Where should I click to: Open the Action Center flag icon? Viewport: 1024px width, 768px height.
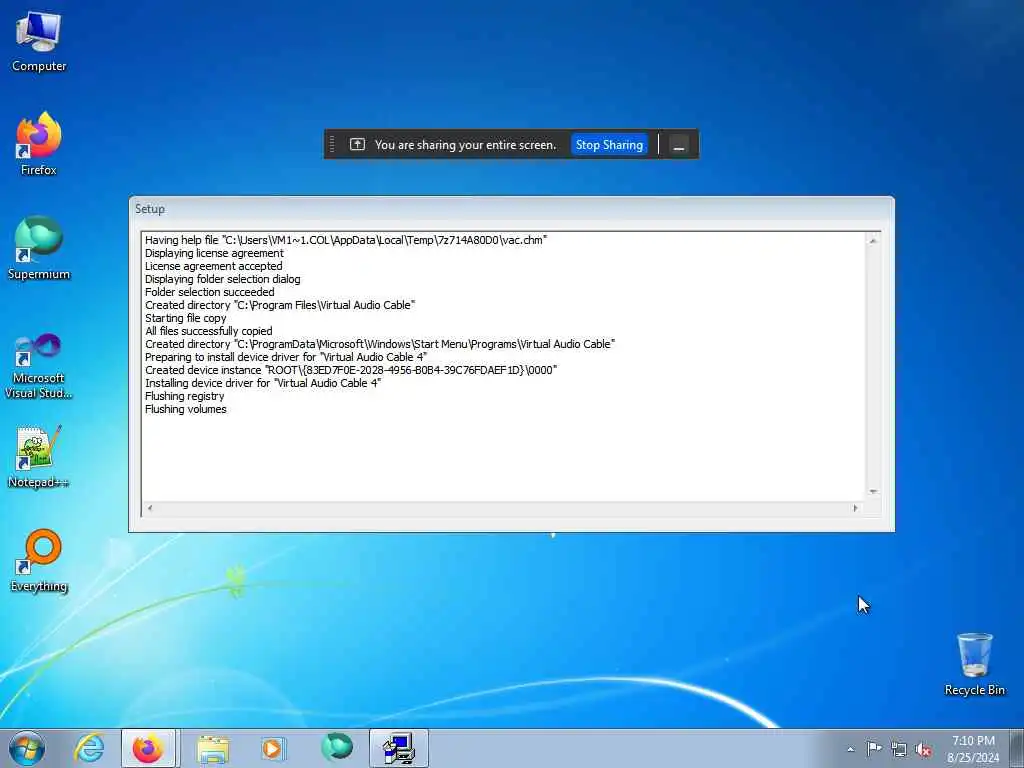point(874,749)
